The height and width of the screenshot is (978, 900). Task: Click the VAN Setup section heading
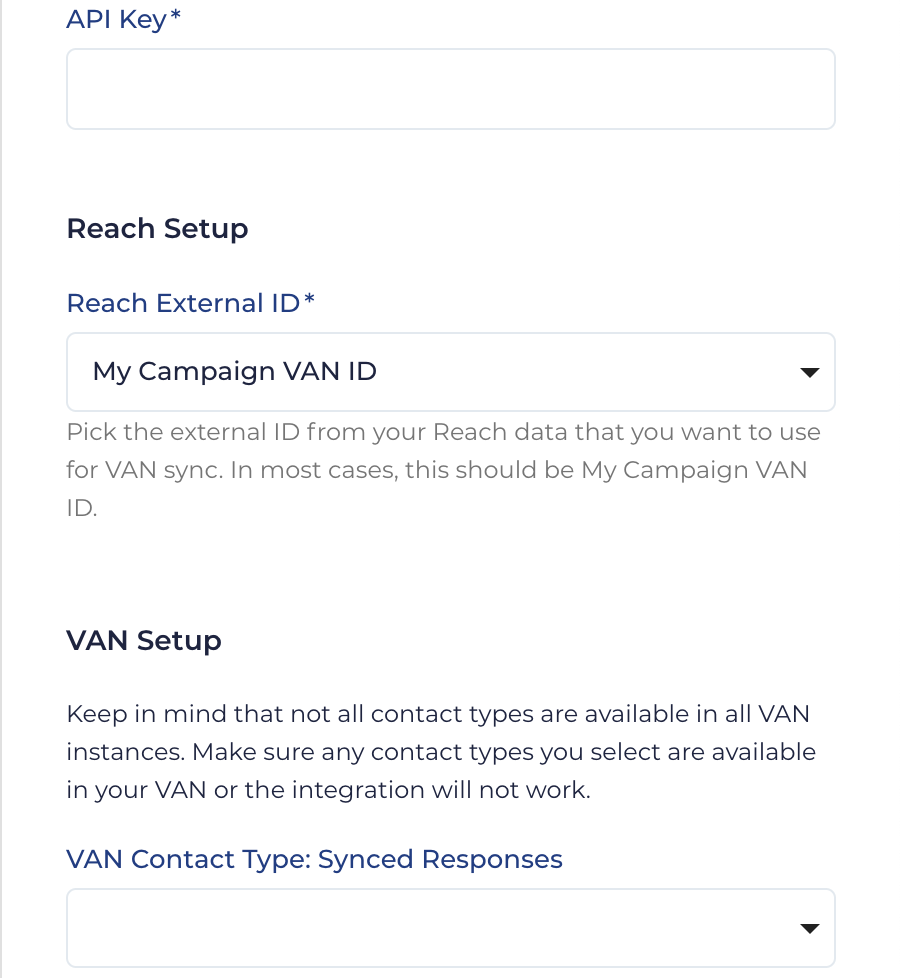click(x=144, y=640)
